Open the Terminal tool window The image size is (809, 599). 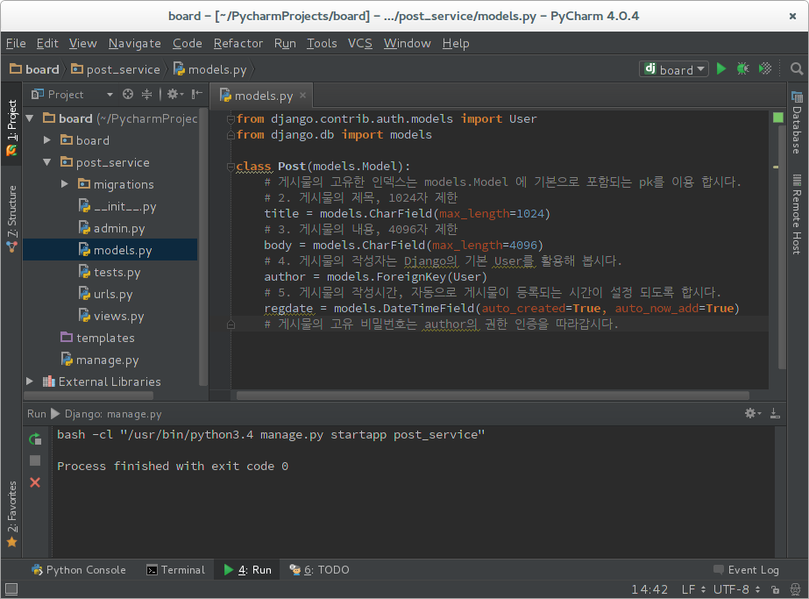[175, 570]
